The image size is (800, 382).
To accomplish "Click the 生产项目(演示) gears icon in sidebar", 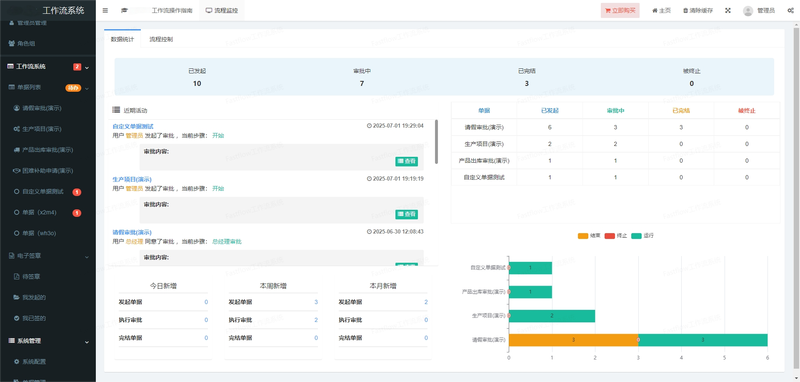I will coord(17,129).
